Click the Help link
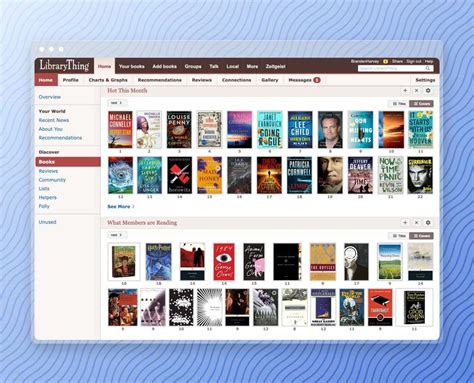This screenshot has height=383, width=474. click(429, 61)
